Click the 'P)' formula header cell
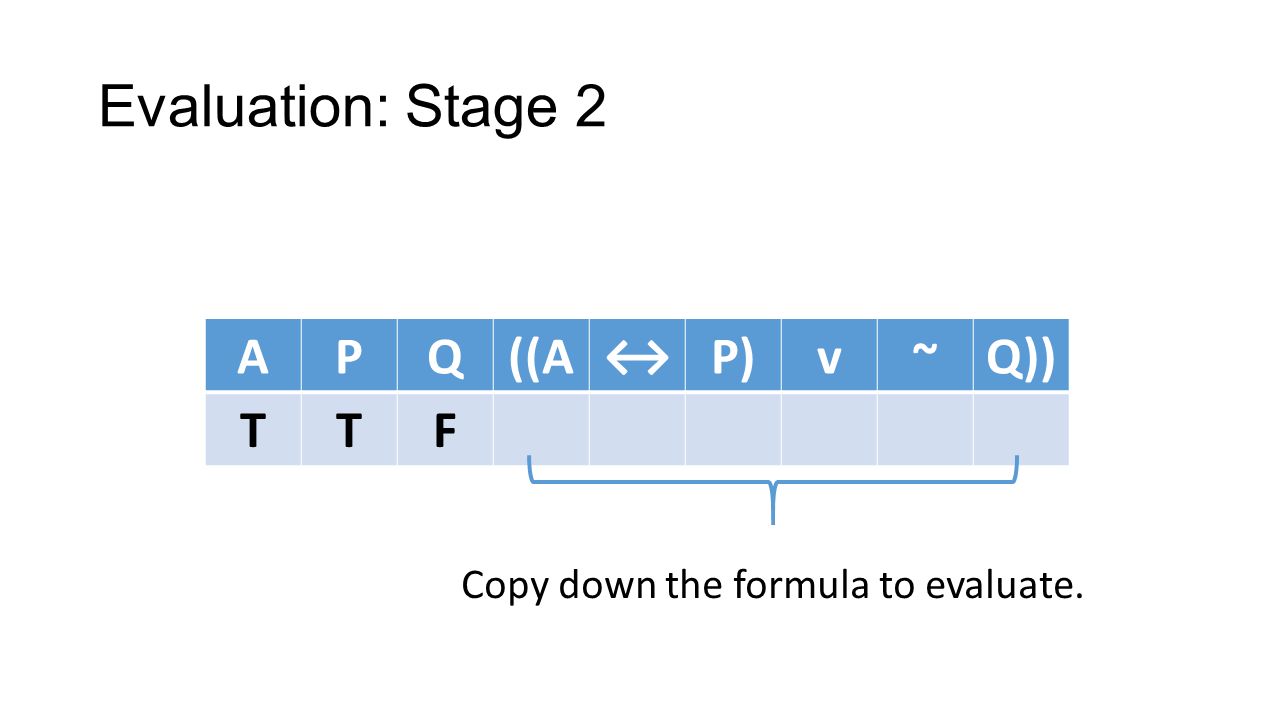This screenshot has width=1280, height=720. [x=733, y=355]
